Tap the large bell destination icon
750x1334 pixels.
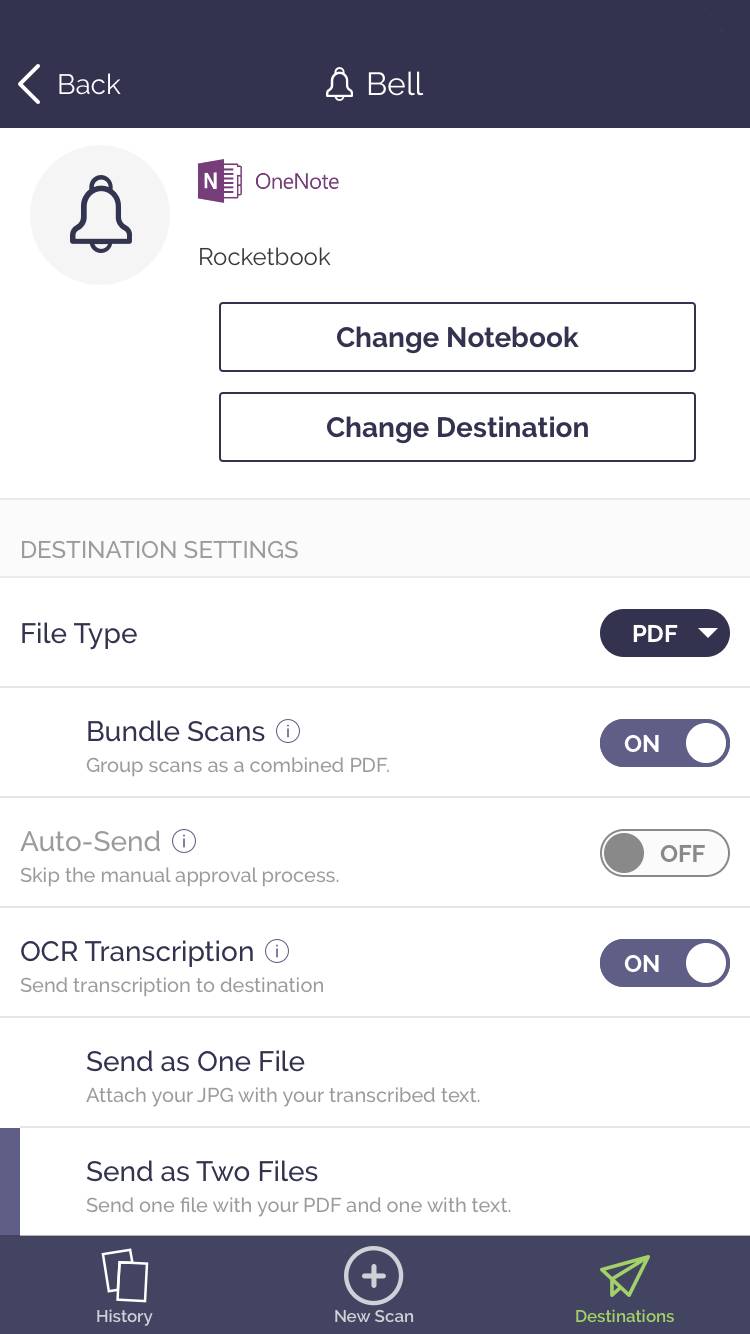point(100,214)
